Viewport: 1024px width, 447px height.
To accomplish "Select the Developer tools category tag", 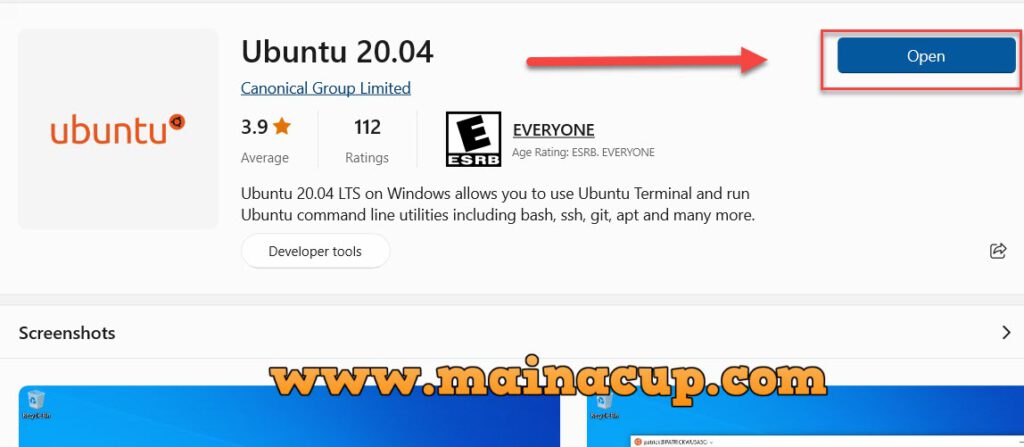I will click(315, 252).
